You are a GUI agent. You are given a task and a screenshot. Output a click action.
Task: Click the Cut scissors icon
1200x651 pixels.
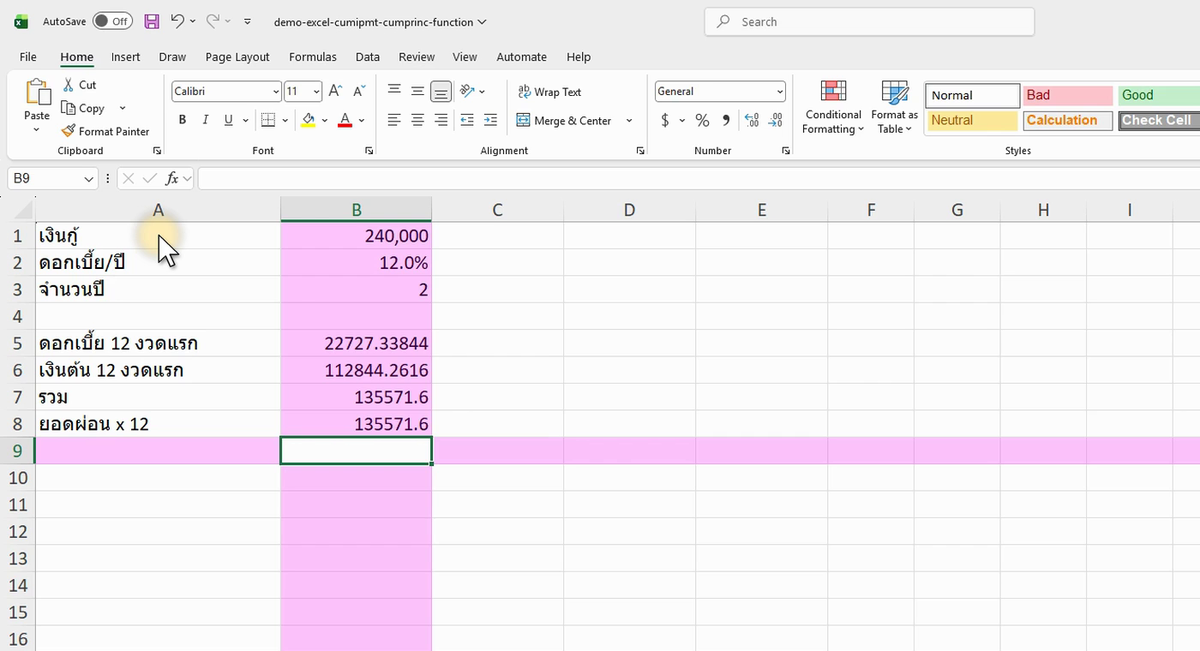[68, 85]
